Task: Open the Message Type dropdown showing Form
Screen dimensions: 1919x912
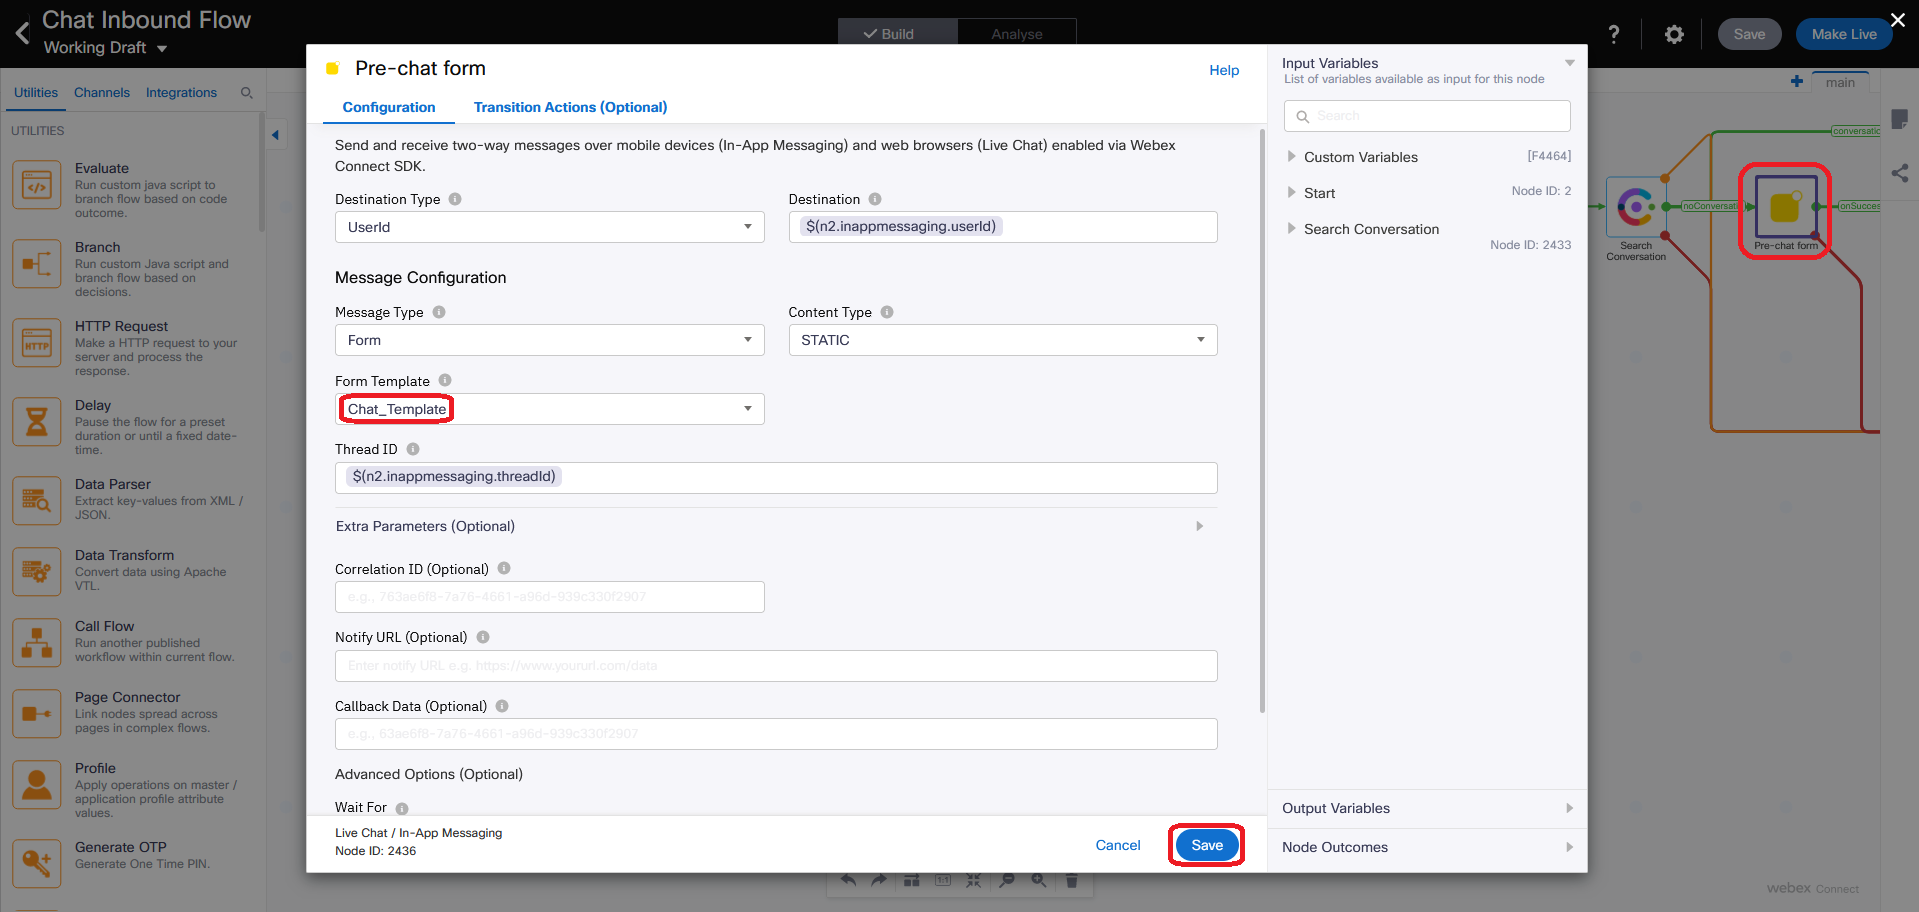Action: pos(549,340)
